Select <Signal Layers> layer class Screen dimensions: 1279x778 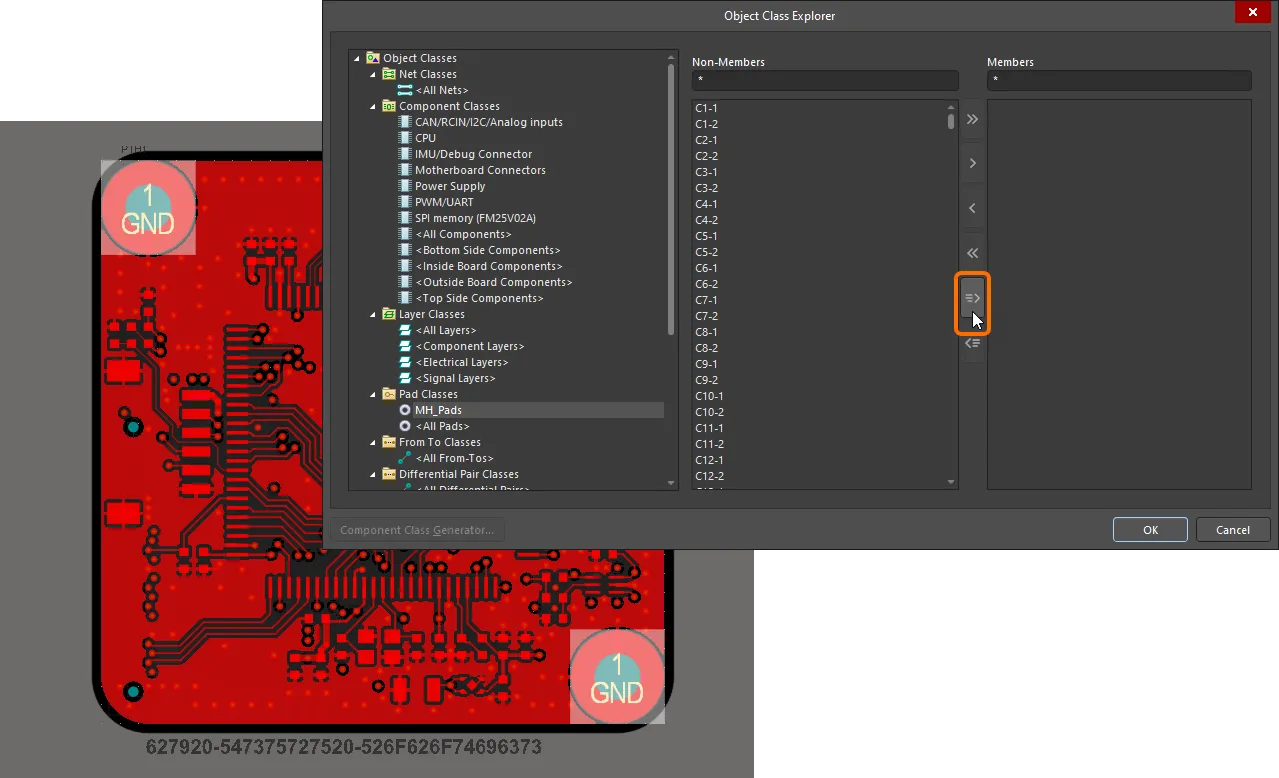(456, 378)
